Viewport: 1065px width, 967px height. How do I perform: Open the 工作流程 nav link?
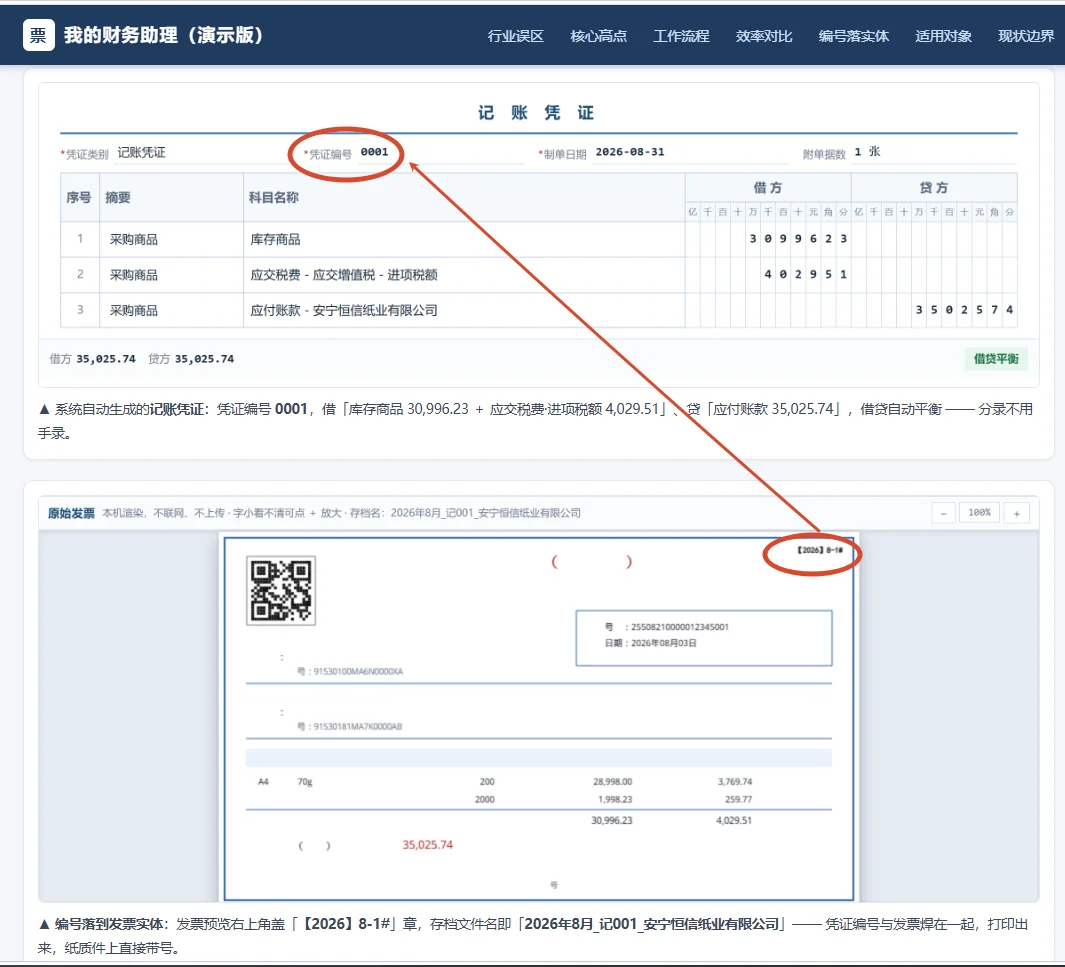681,36
